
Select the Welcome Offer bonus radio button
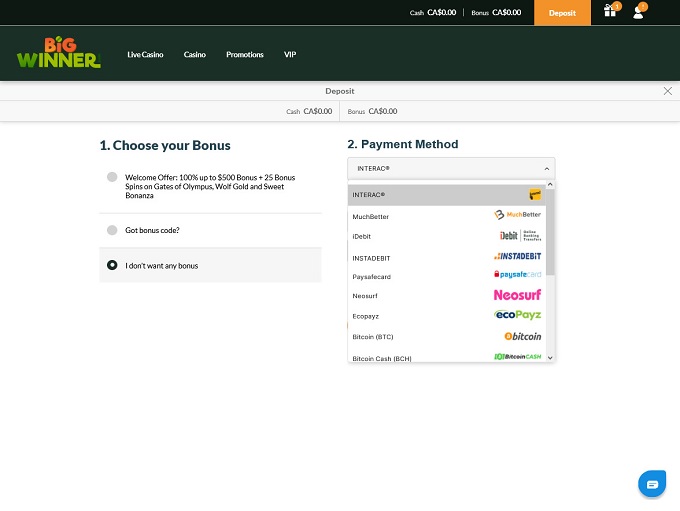(112, 177)
